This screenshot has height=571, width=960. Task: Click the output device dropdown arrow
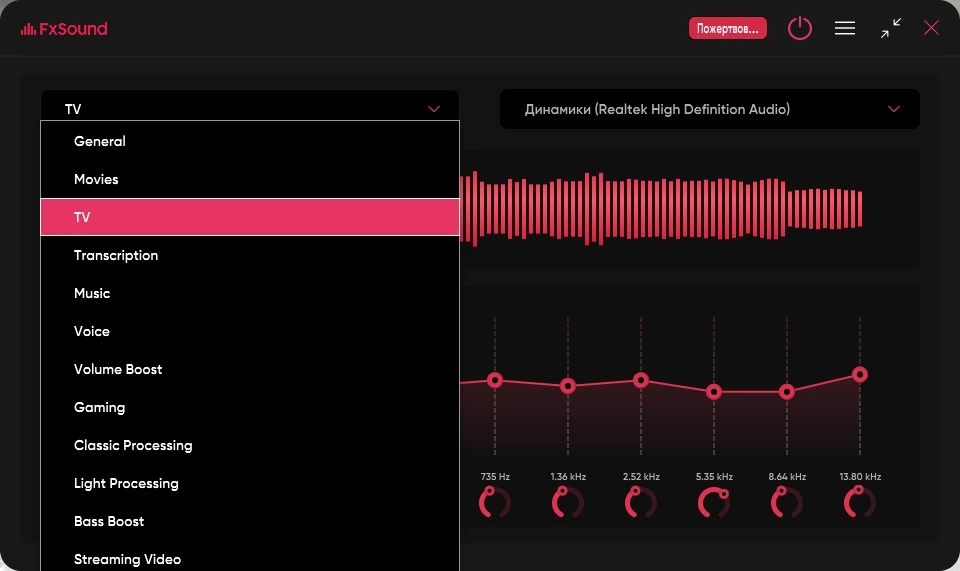(894, 109)
